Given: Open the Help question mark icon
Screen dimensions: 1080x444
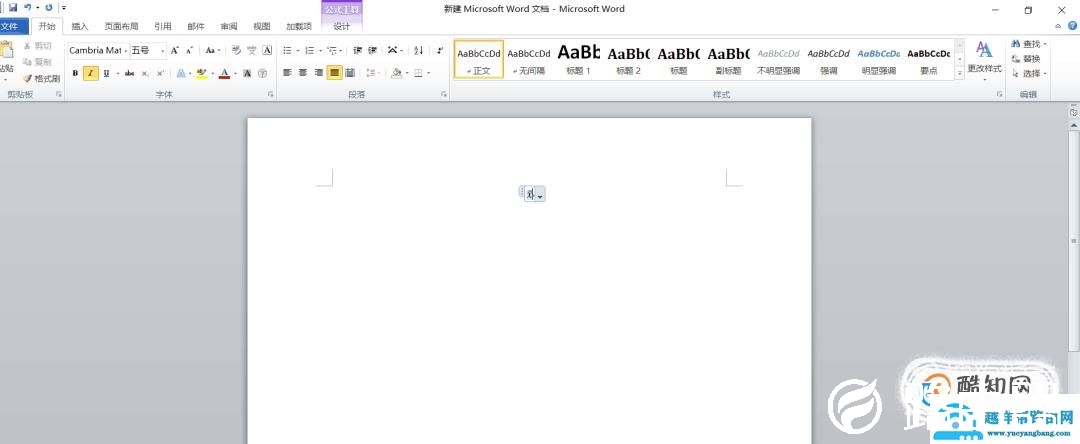Looking at the screenshot, I should [x=1071, y=27].
